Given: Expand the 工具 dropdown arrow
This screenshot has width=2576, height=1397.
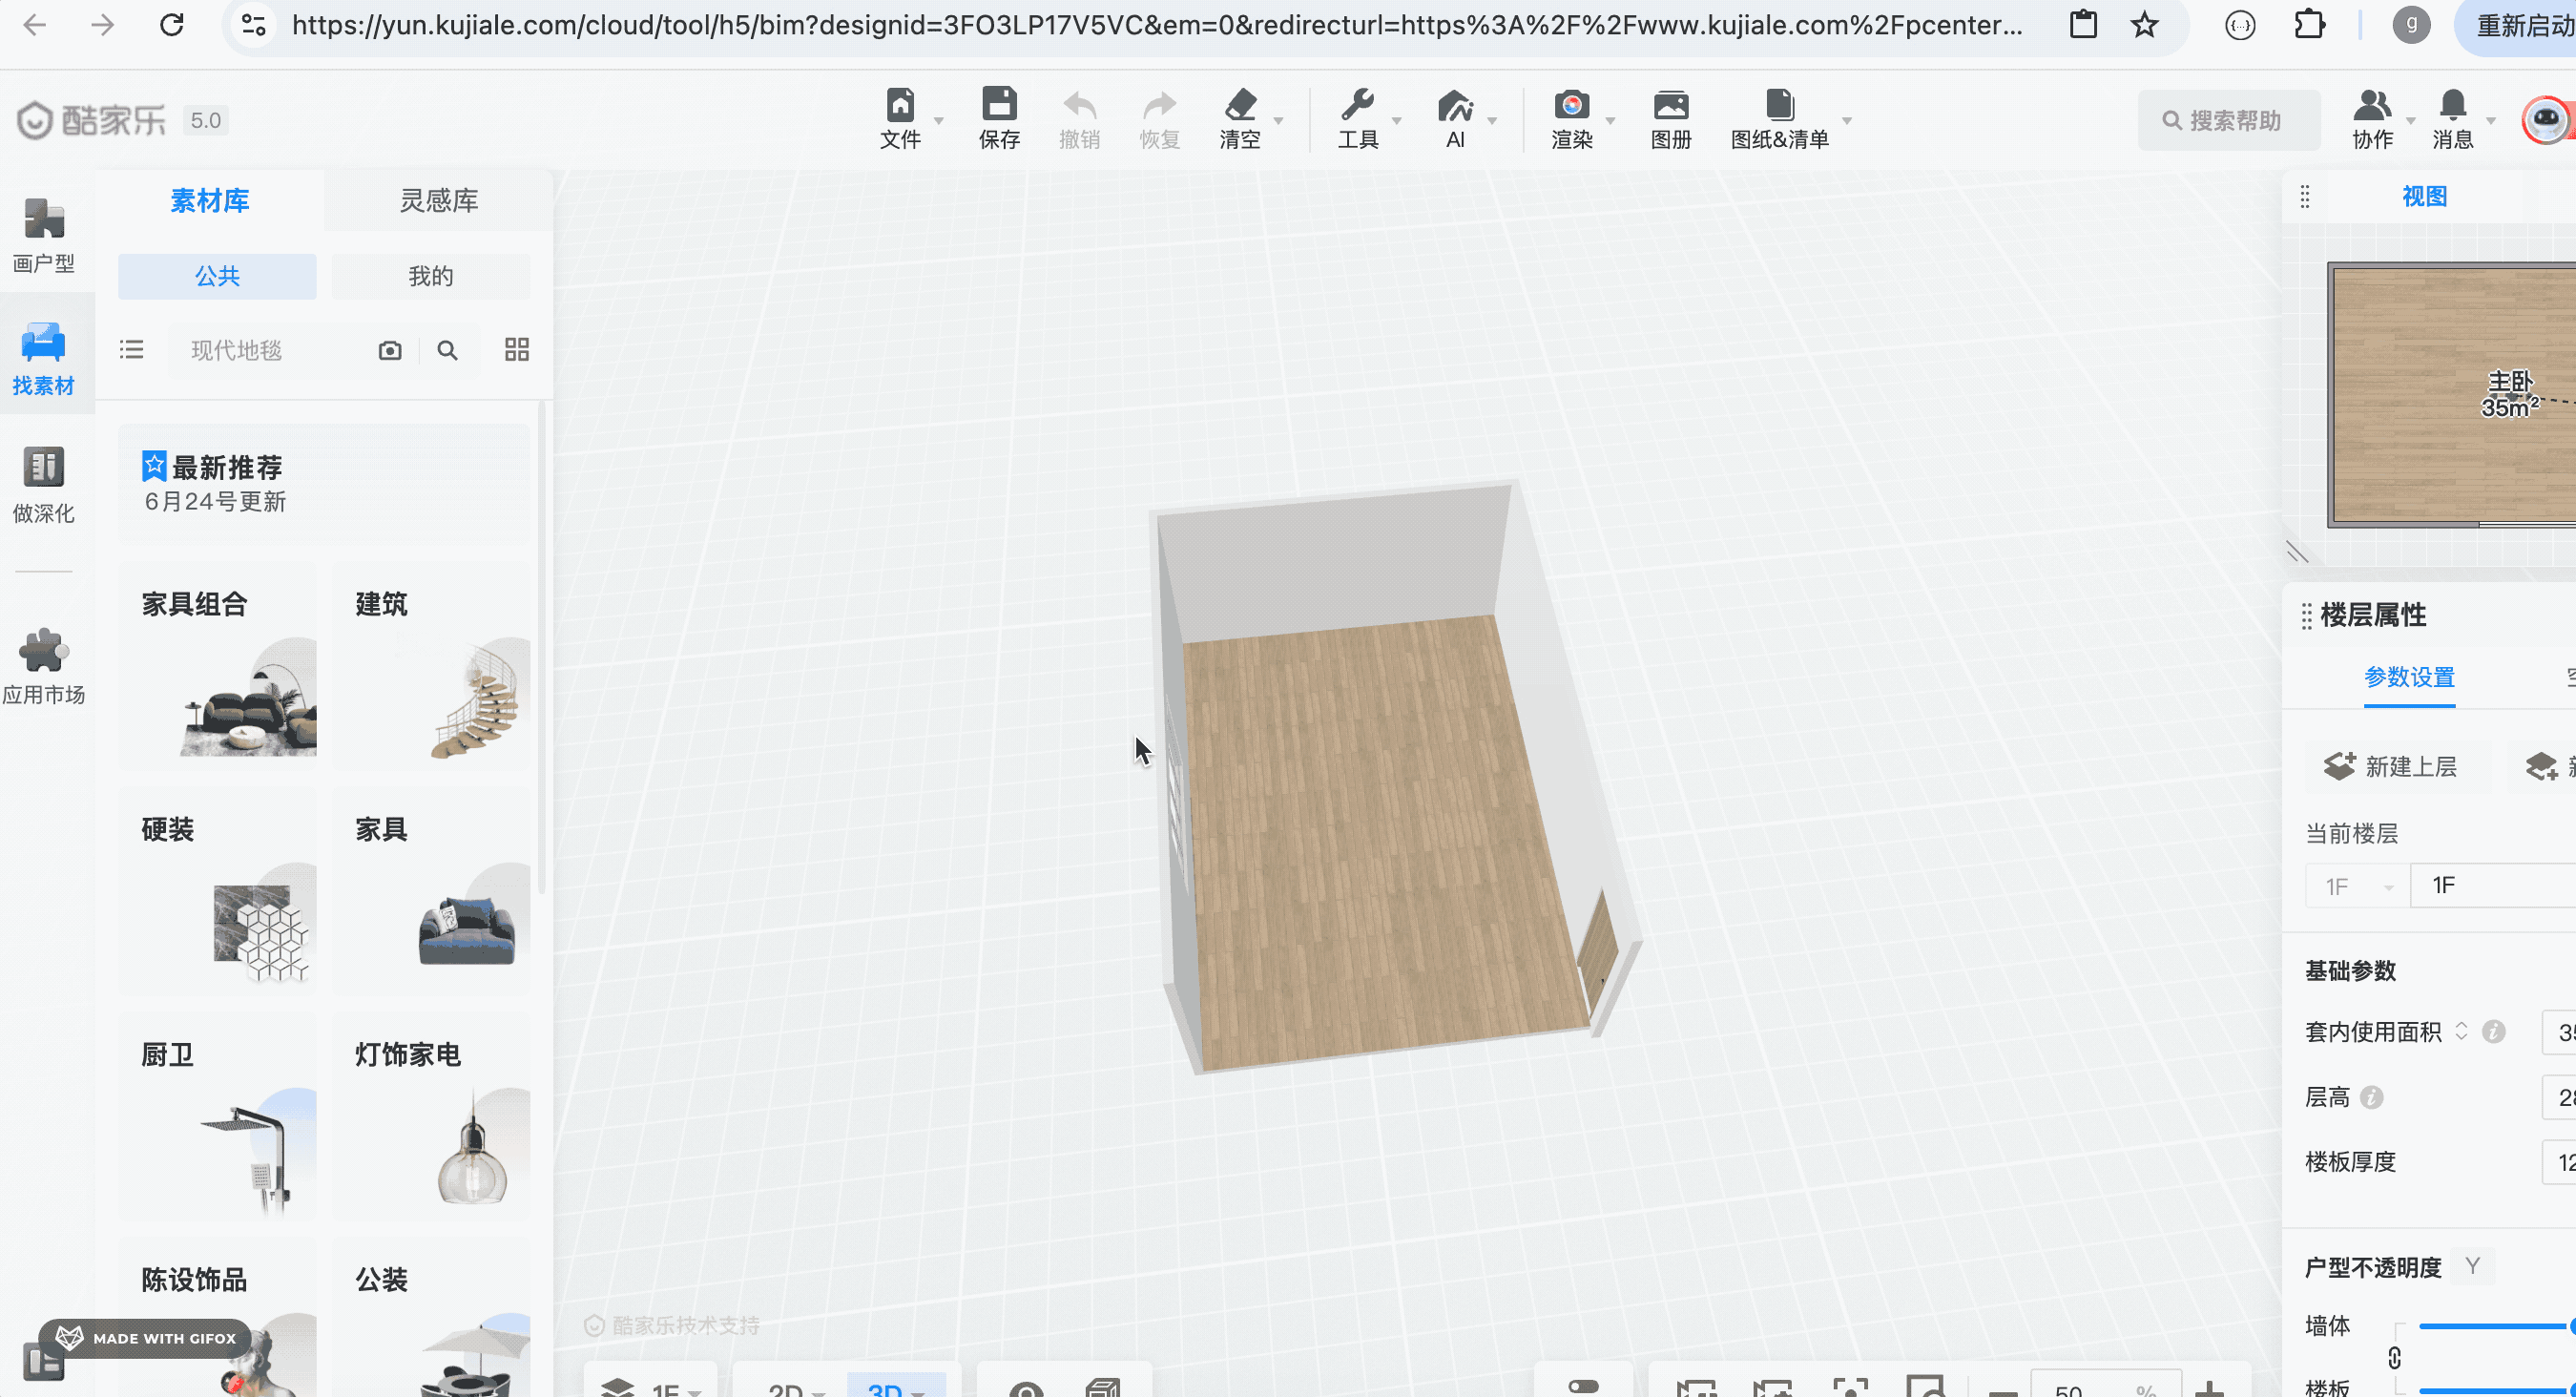Looking at the screenshot, I should [x=1397, y=120].
